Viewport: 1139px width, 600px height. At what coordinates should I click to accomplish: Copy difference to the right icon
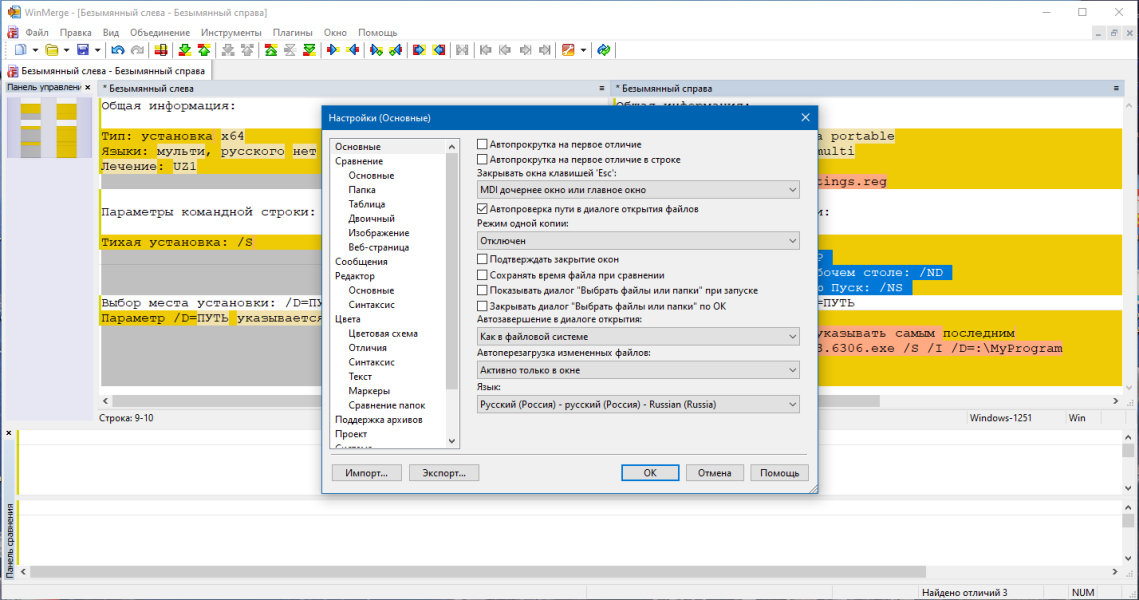(x=333, y=50)
